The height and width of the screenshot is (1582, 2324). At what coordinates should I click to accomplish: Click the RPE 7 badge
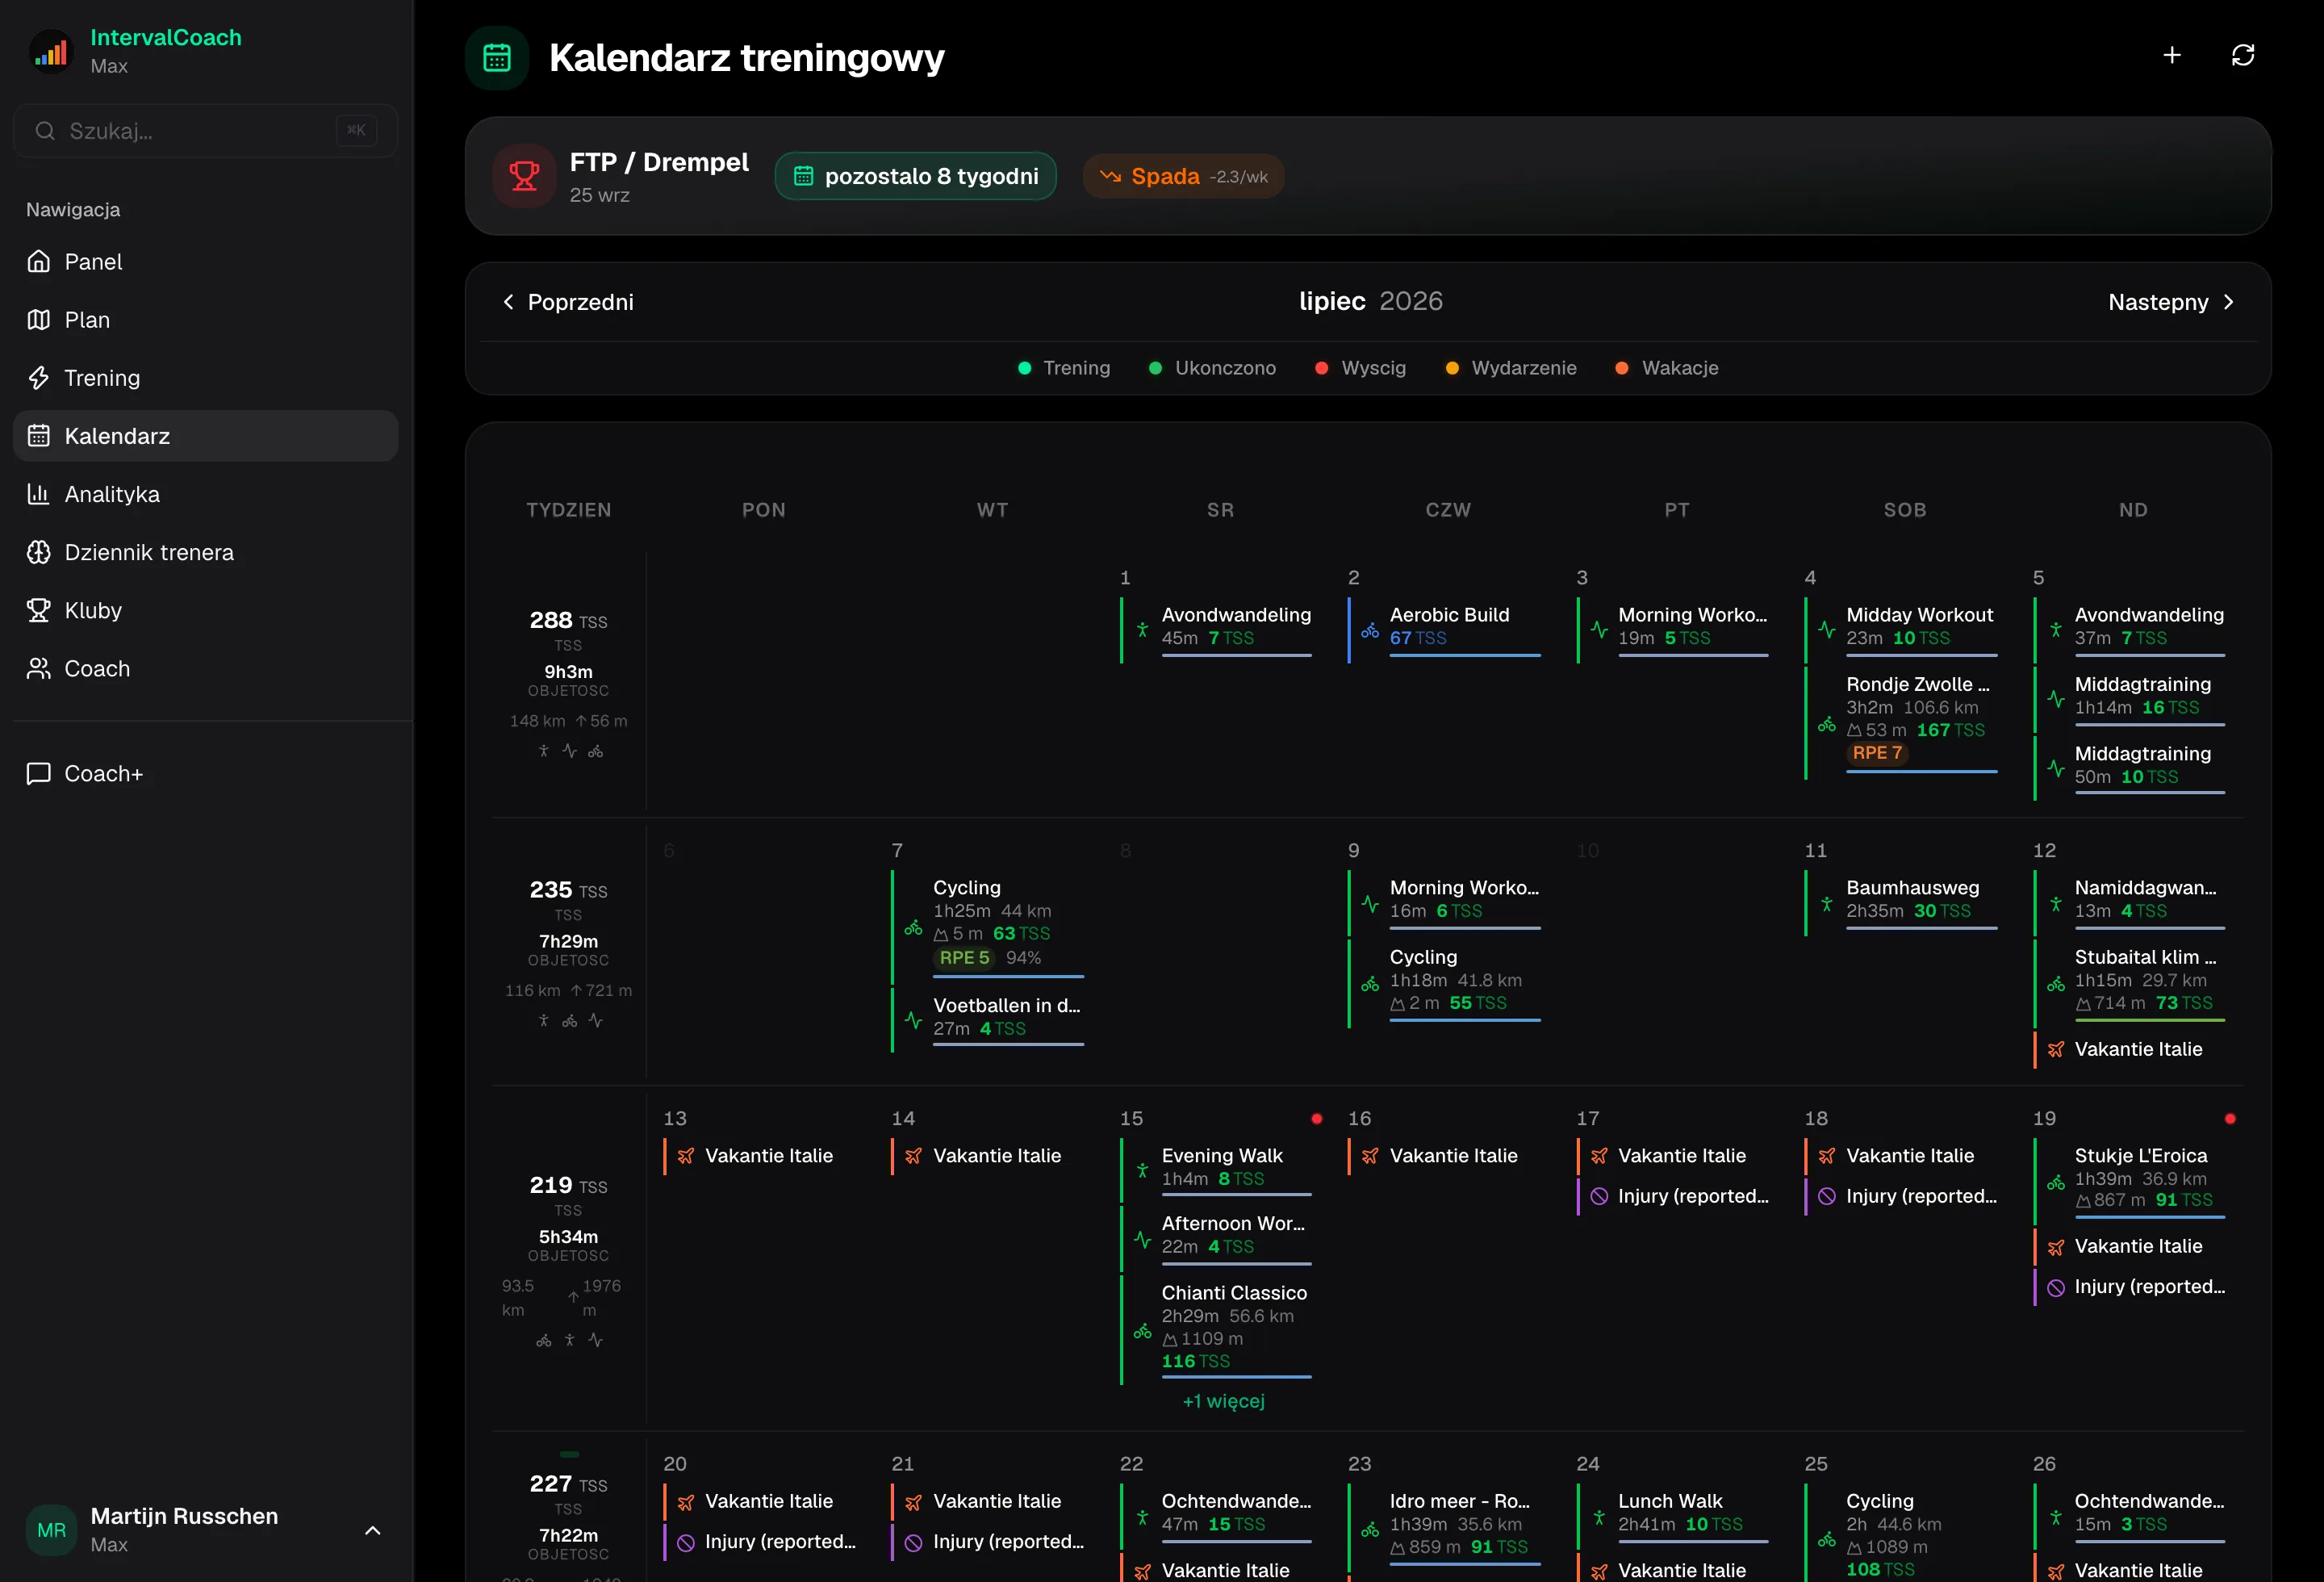point(1876,753)
